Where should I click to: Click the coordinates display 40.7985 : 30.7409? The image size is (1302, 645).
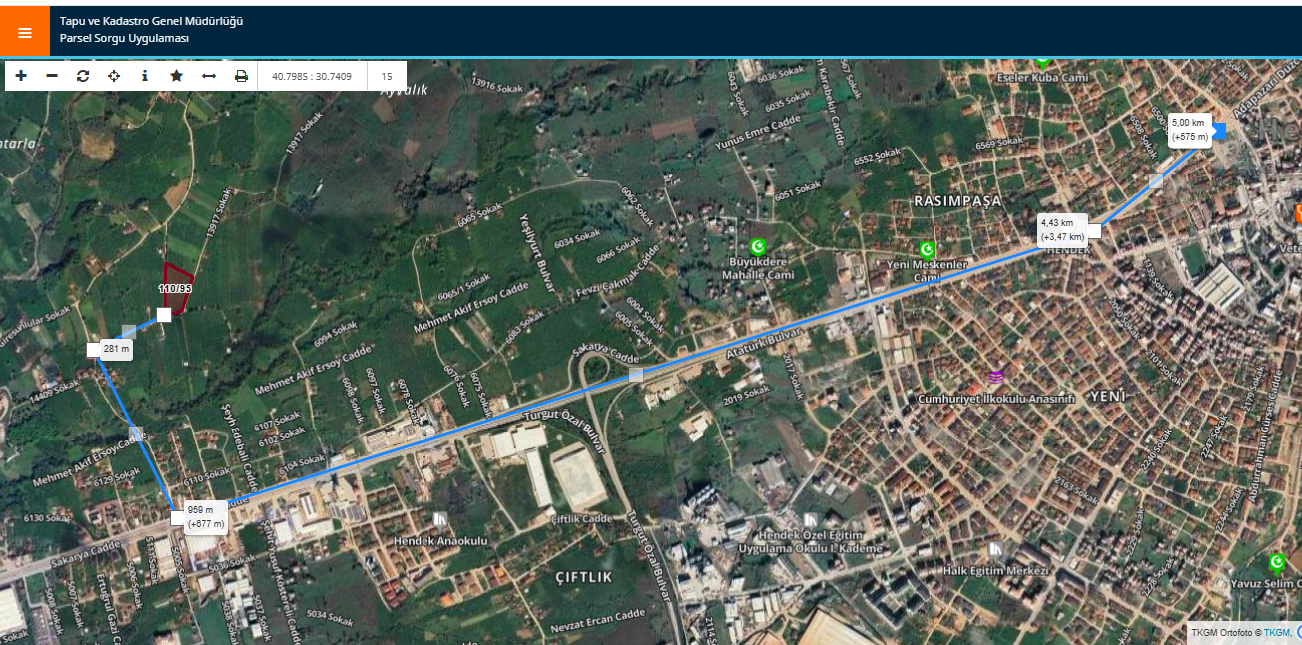[312, 76]
